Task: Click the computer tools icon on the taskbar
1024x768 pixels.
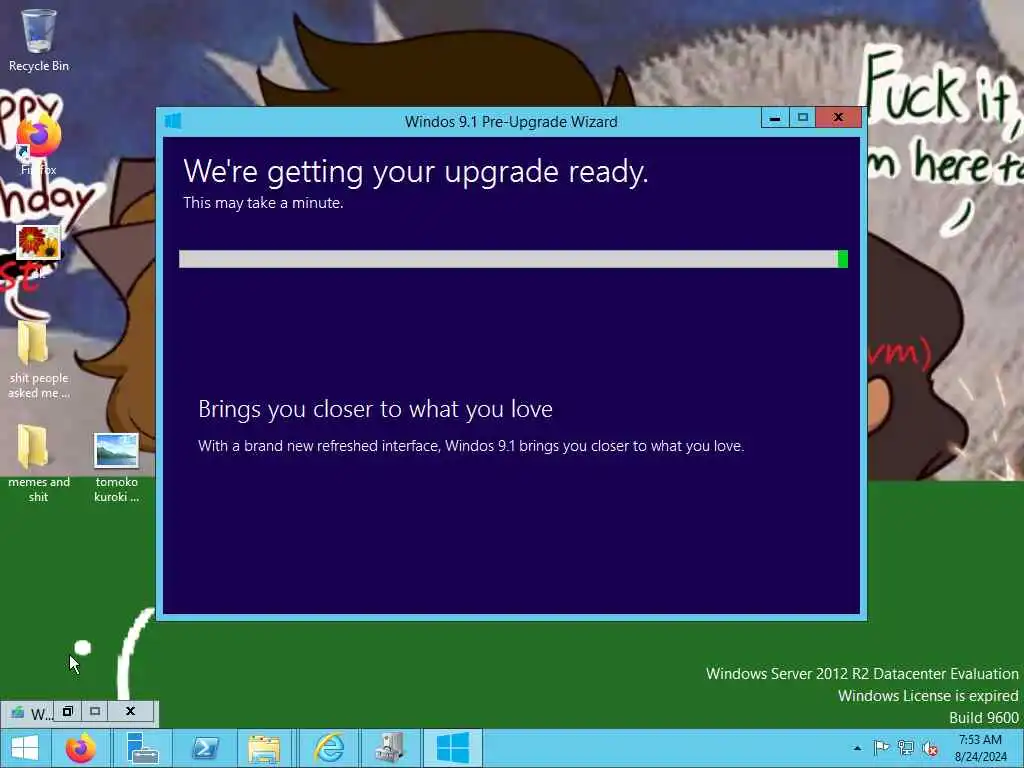Action: coord(390,748)
